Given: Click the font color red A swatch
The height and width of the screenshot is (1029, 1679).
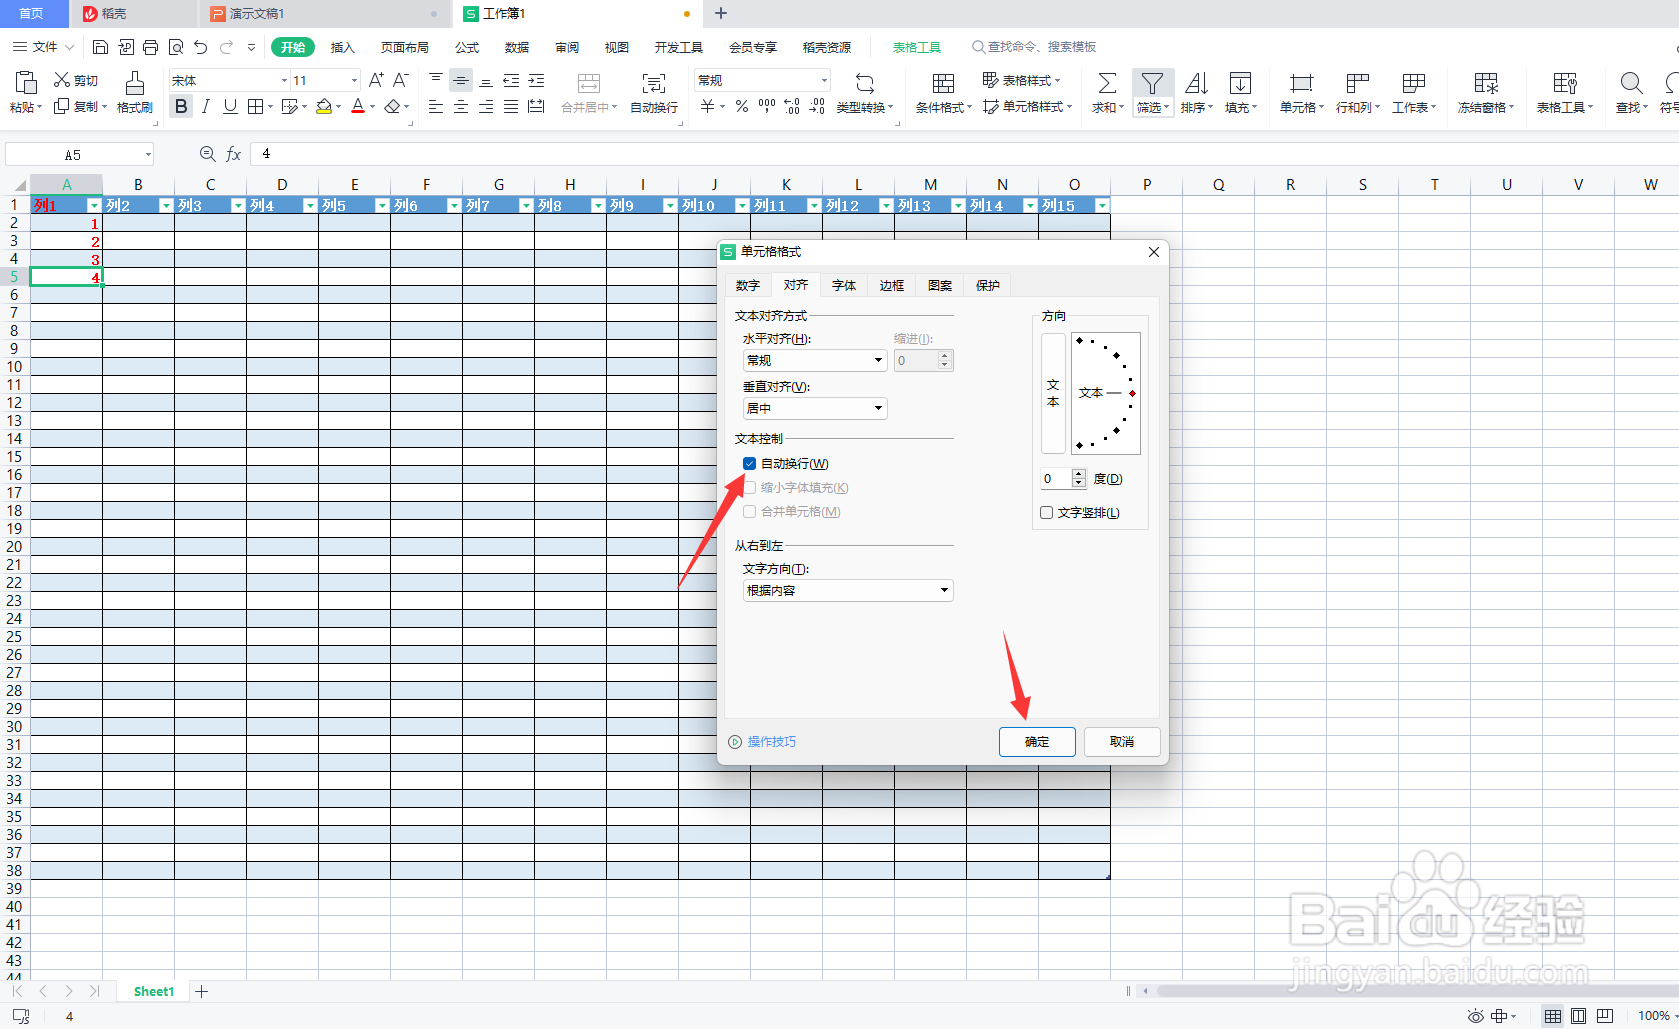Looking at the screenshot, I should pyautogui.click(x=358, y=106).
